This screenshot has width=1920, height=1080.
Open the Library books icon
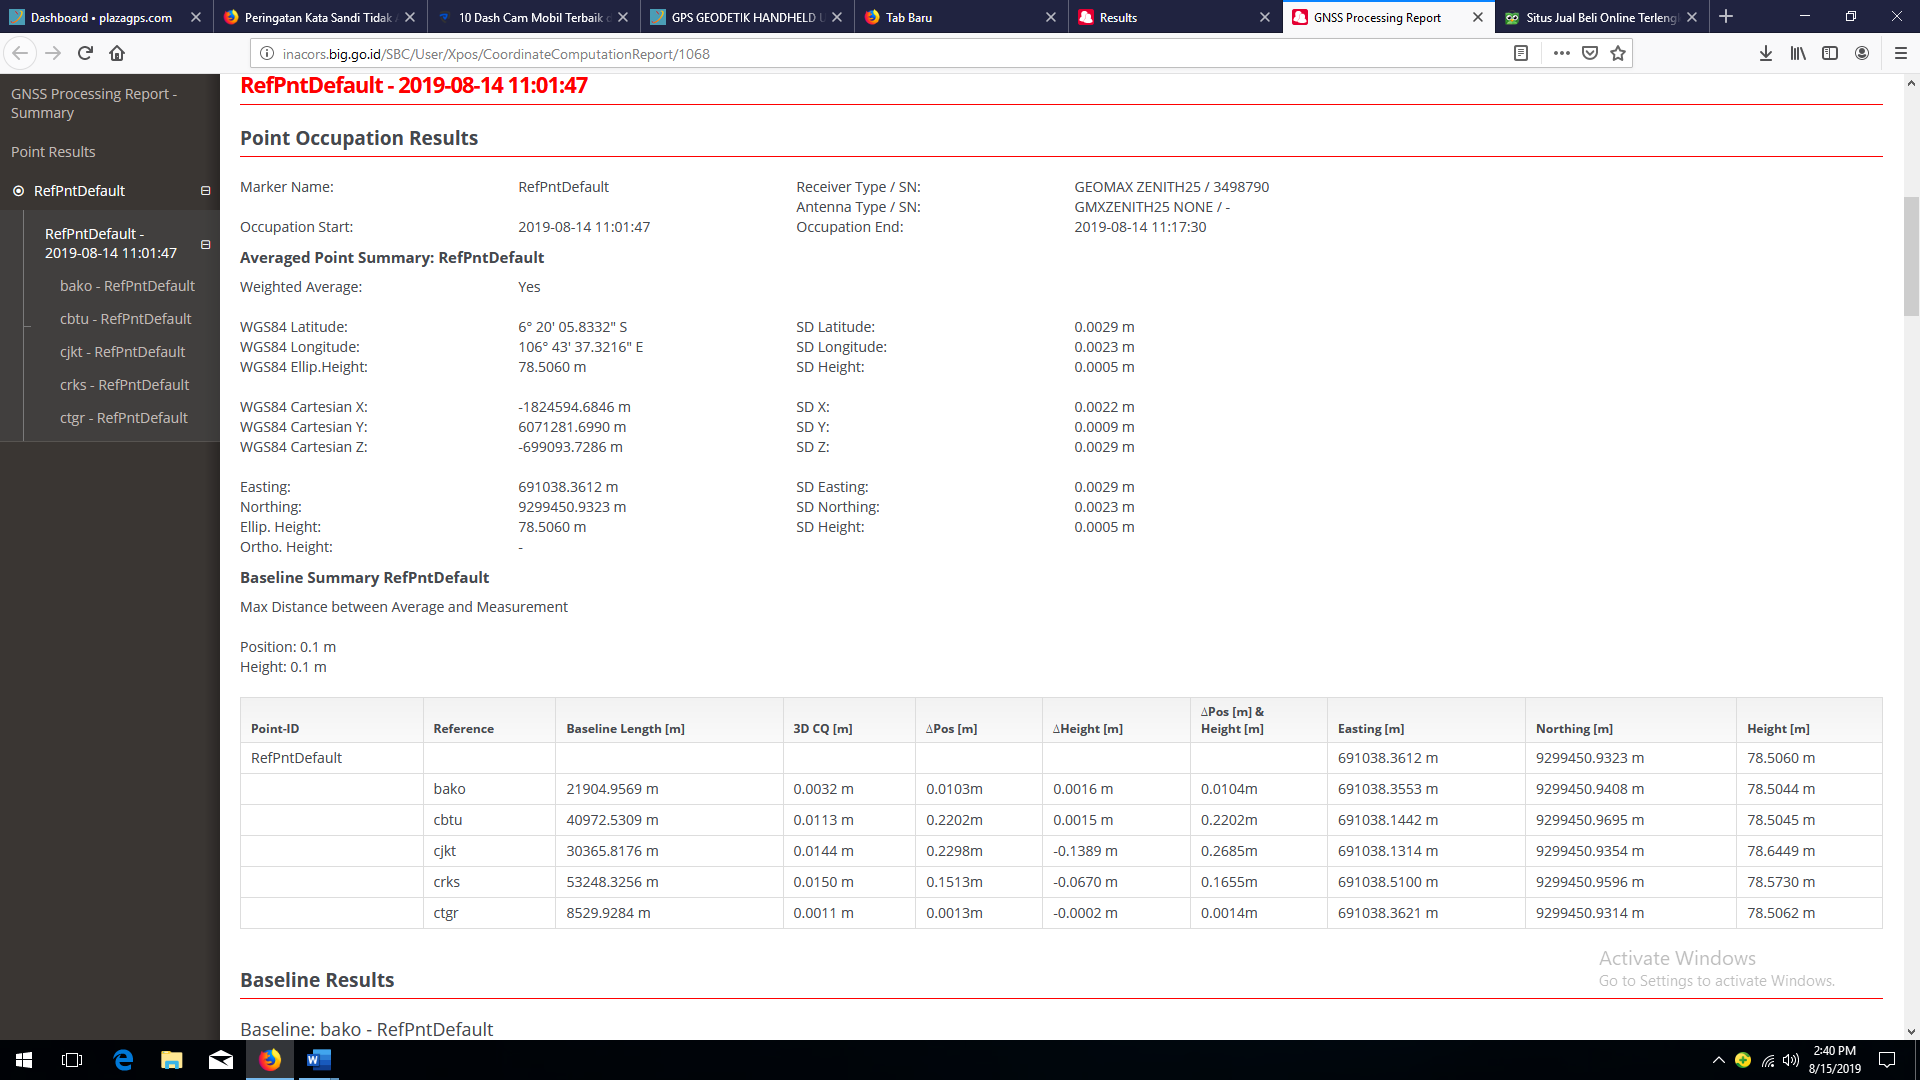click(x=1798, y=53)
